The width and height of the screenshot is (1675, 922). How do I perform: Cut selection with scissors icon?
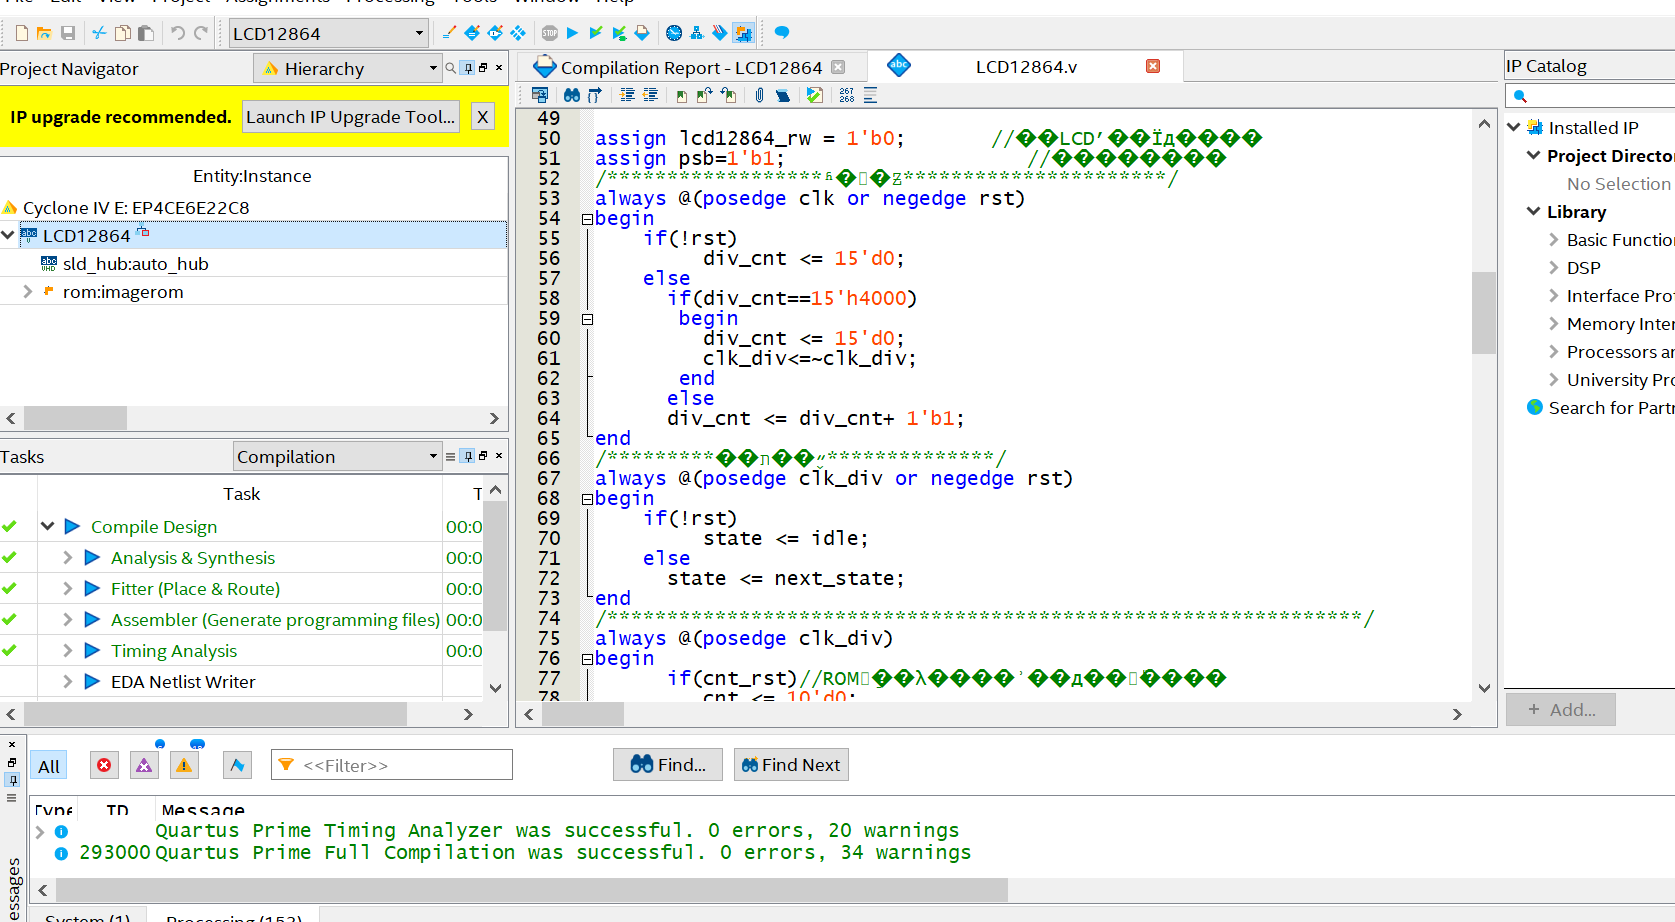(99, 33)
